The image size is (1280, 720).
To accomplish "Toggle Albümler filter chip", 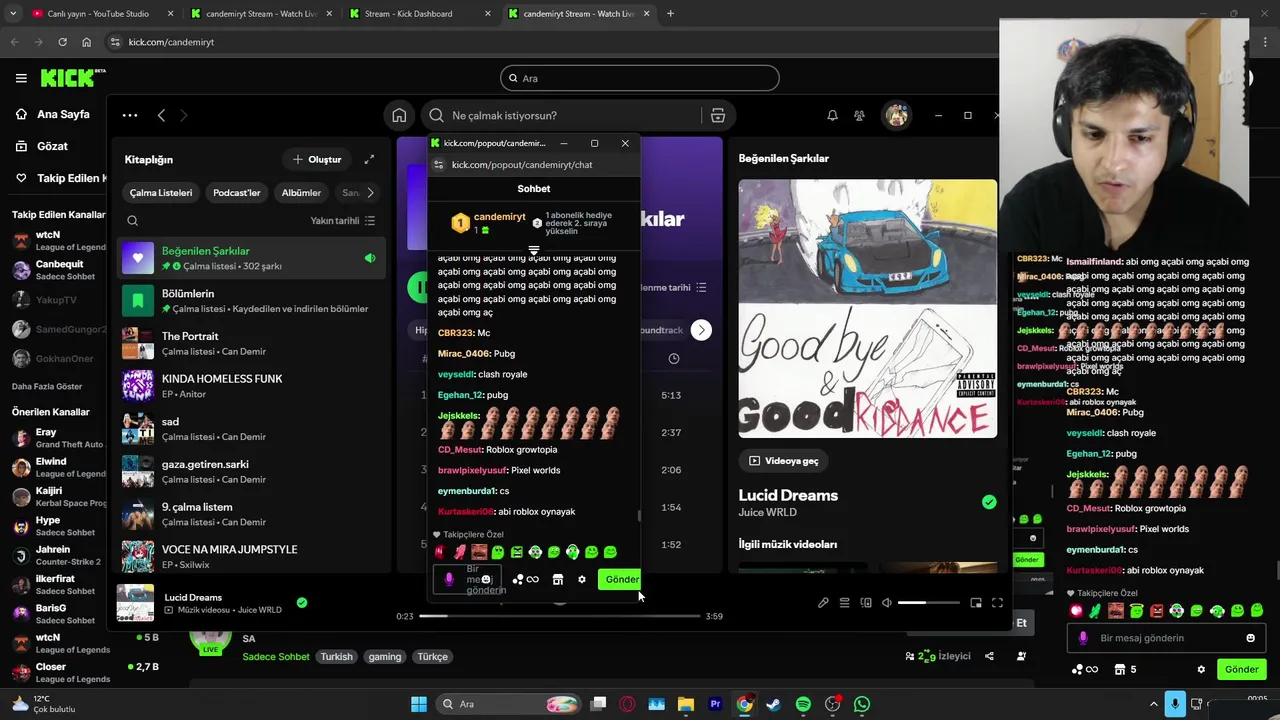I will 301,193.
